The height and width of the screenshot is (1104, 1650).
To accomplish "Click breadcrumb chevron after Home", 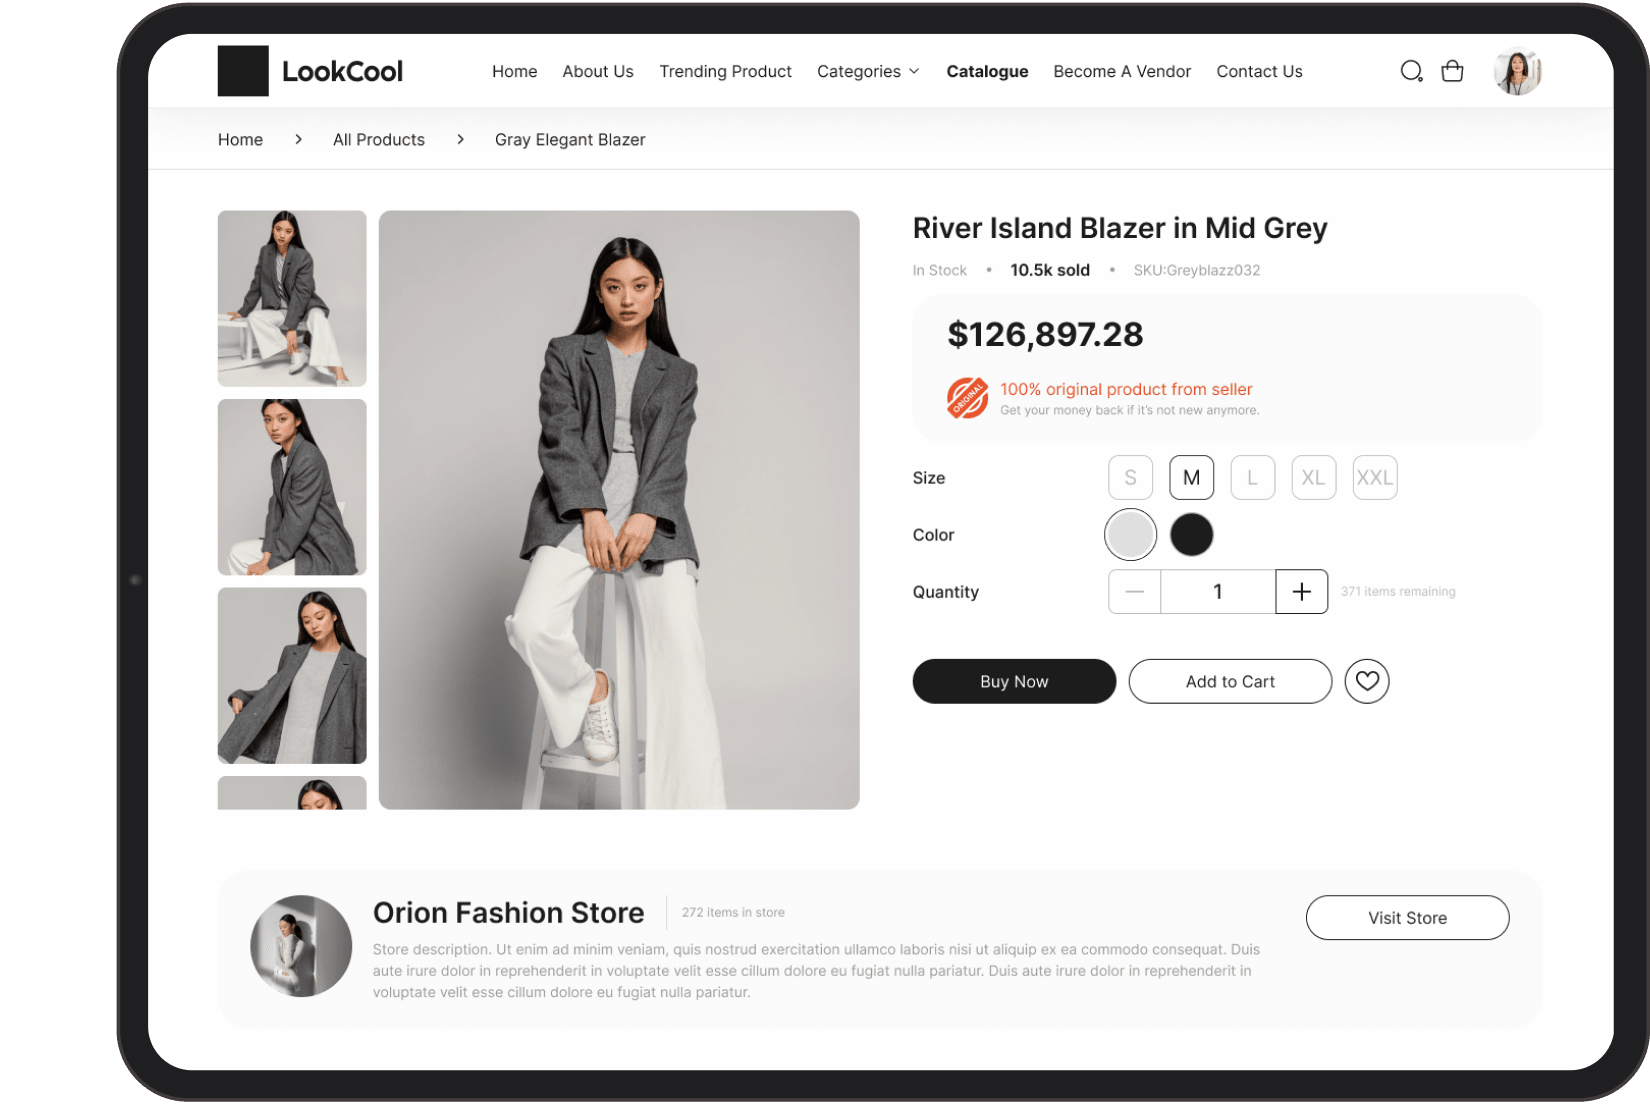I will [x=298, y=139].
